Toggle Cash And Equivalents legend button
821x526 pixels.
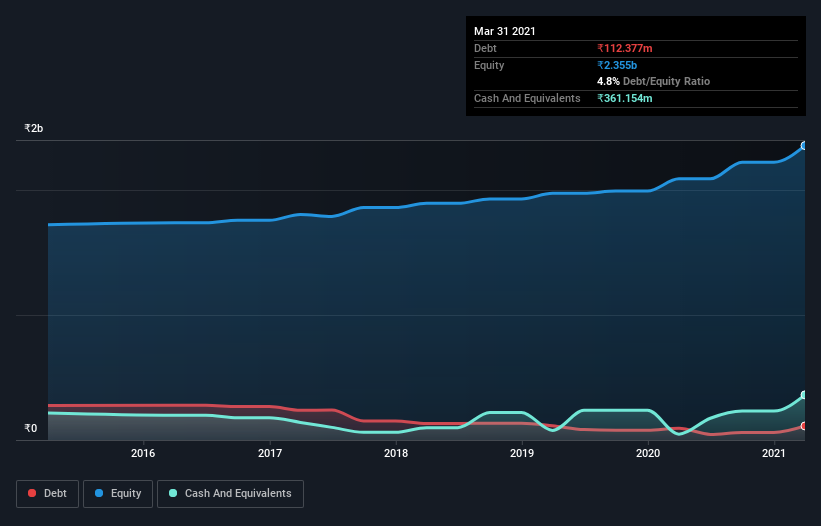coord(230,494)
